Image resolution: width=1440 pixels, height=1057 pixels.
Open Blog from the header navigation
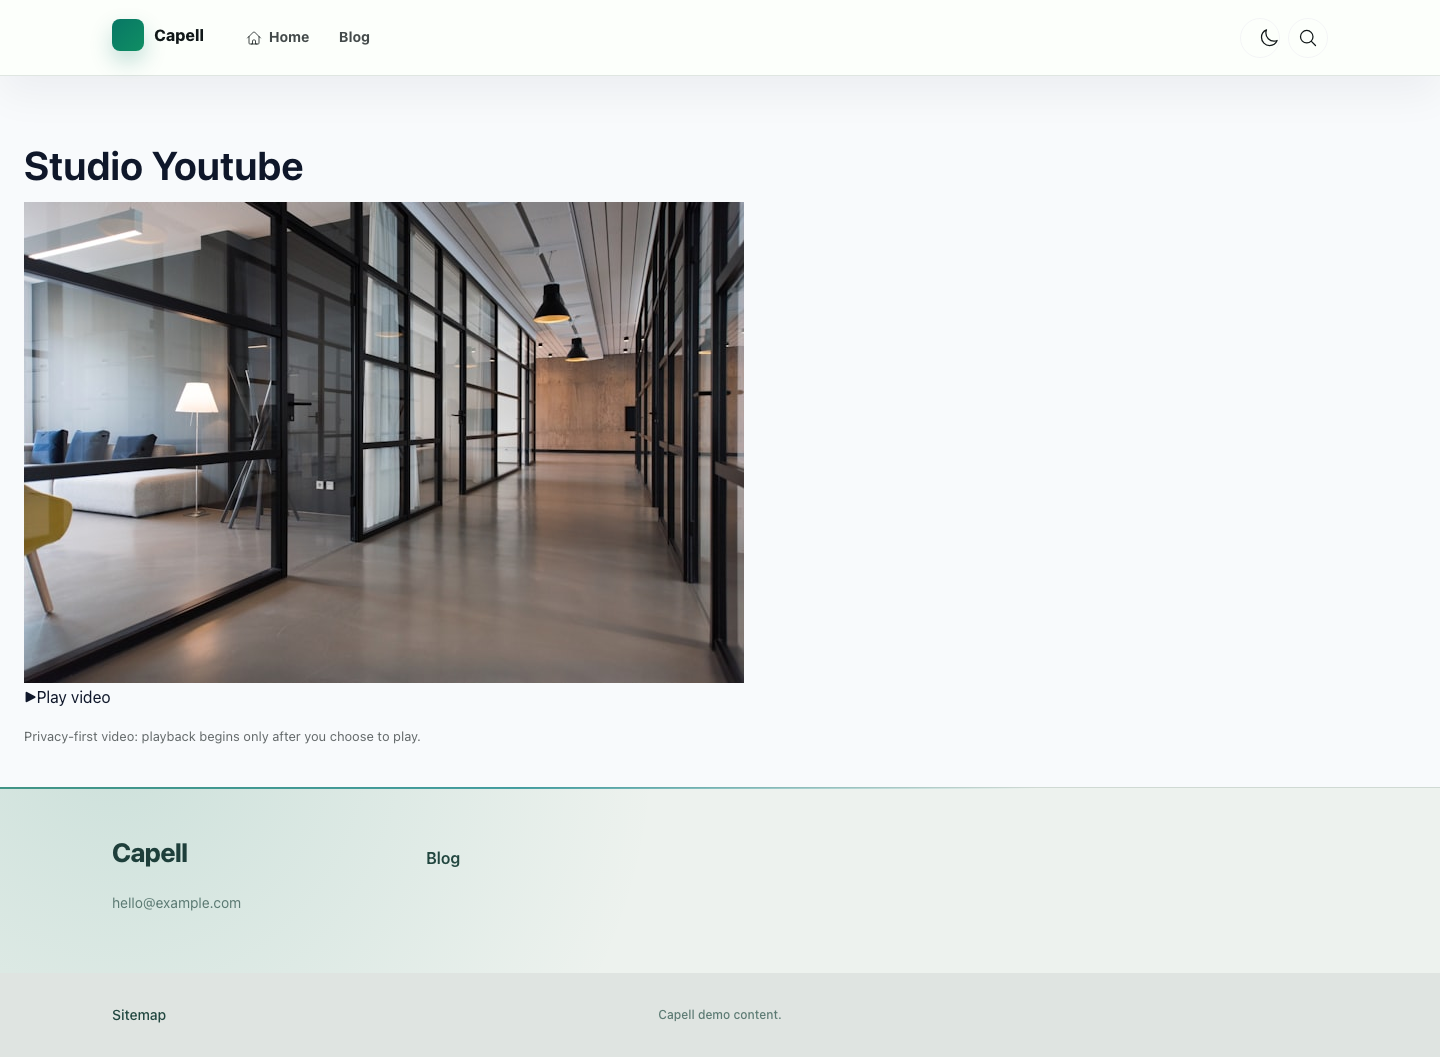[354, 37]
